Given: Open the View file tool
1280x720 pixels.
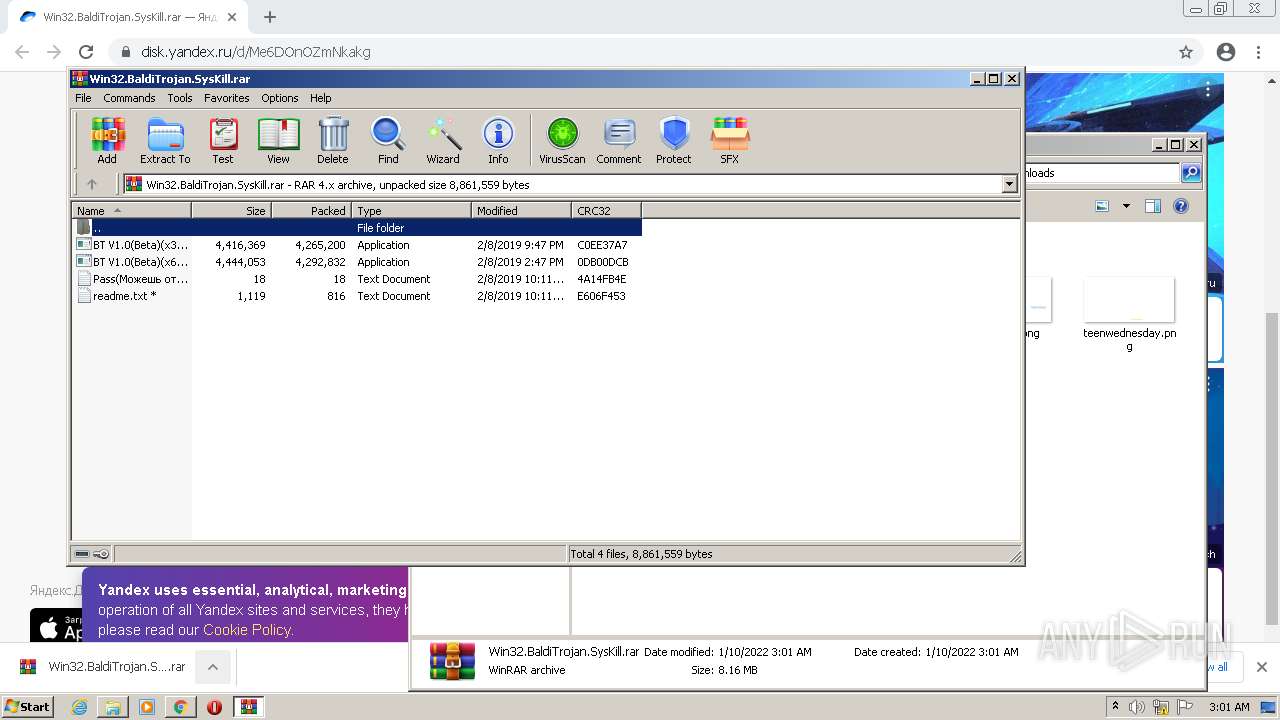Looking at the screenshot, I should 278,140.
